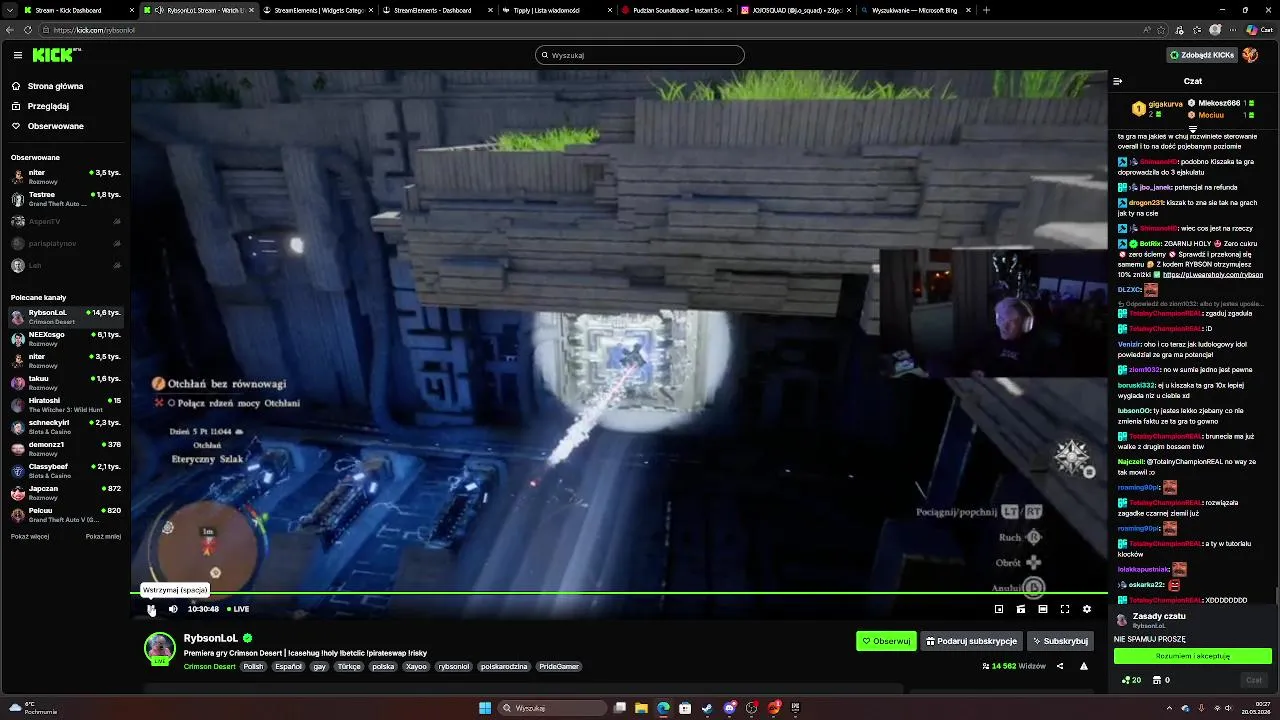Open user avatar menu in header
1280x720 pixels.
click(x=1250, y=55)
